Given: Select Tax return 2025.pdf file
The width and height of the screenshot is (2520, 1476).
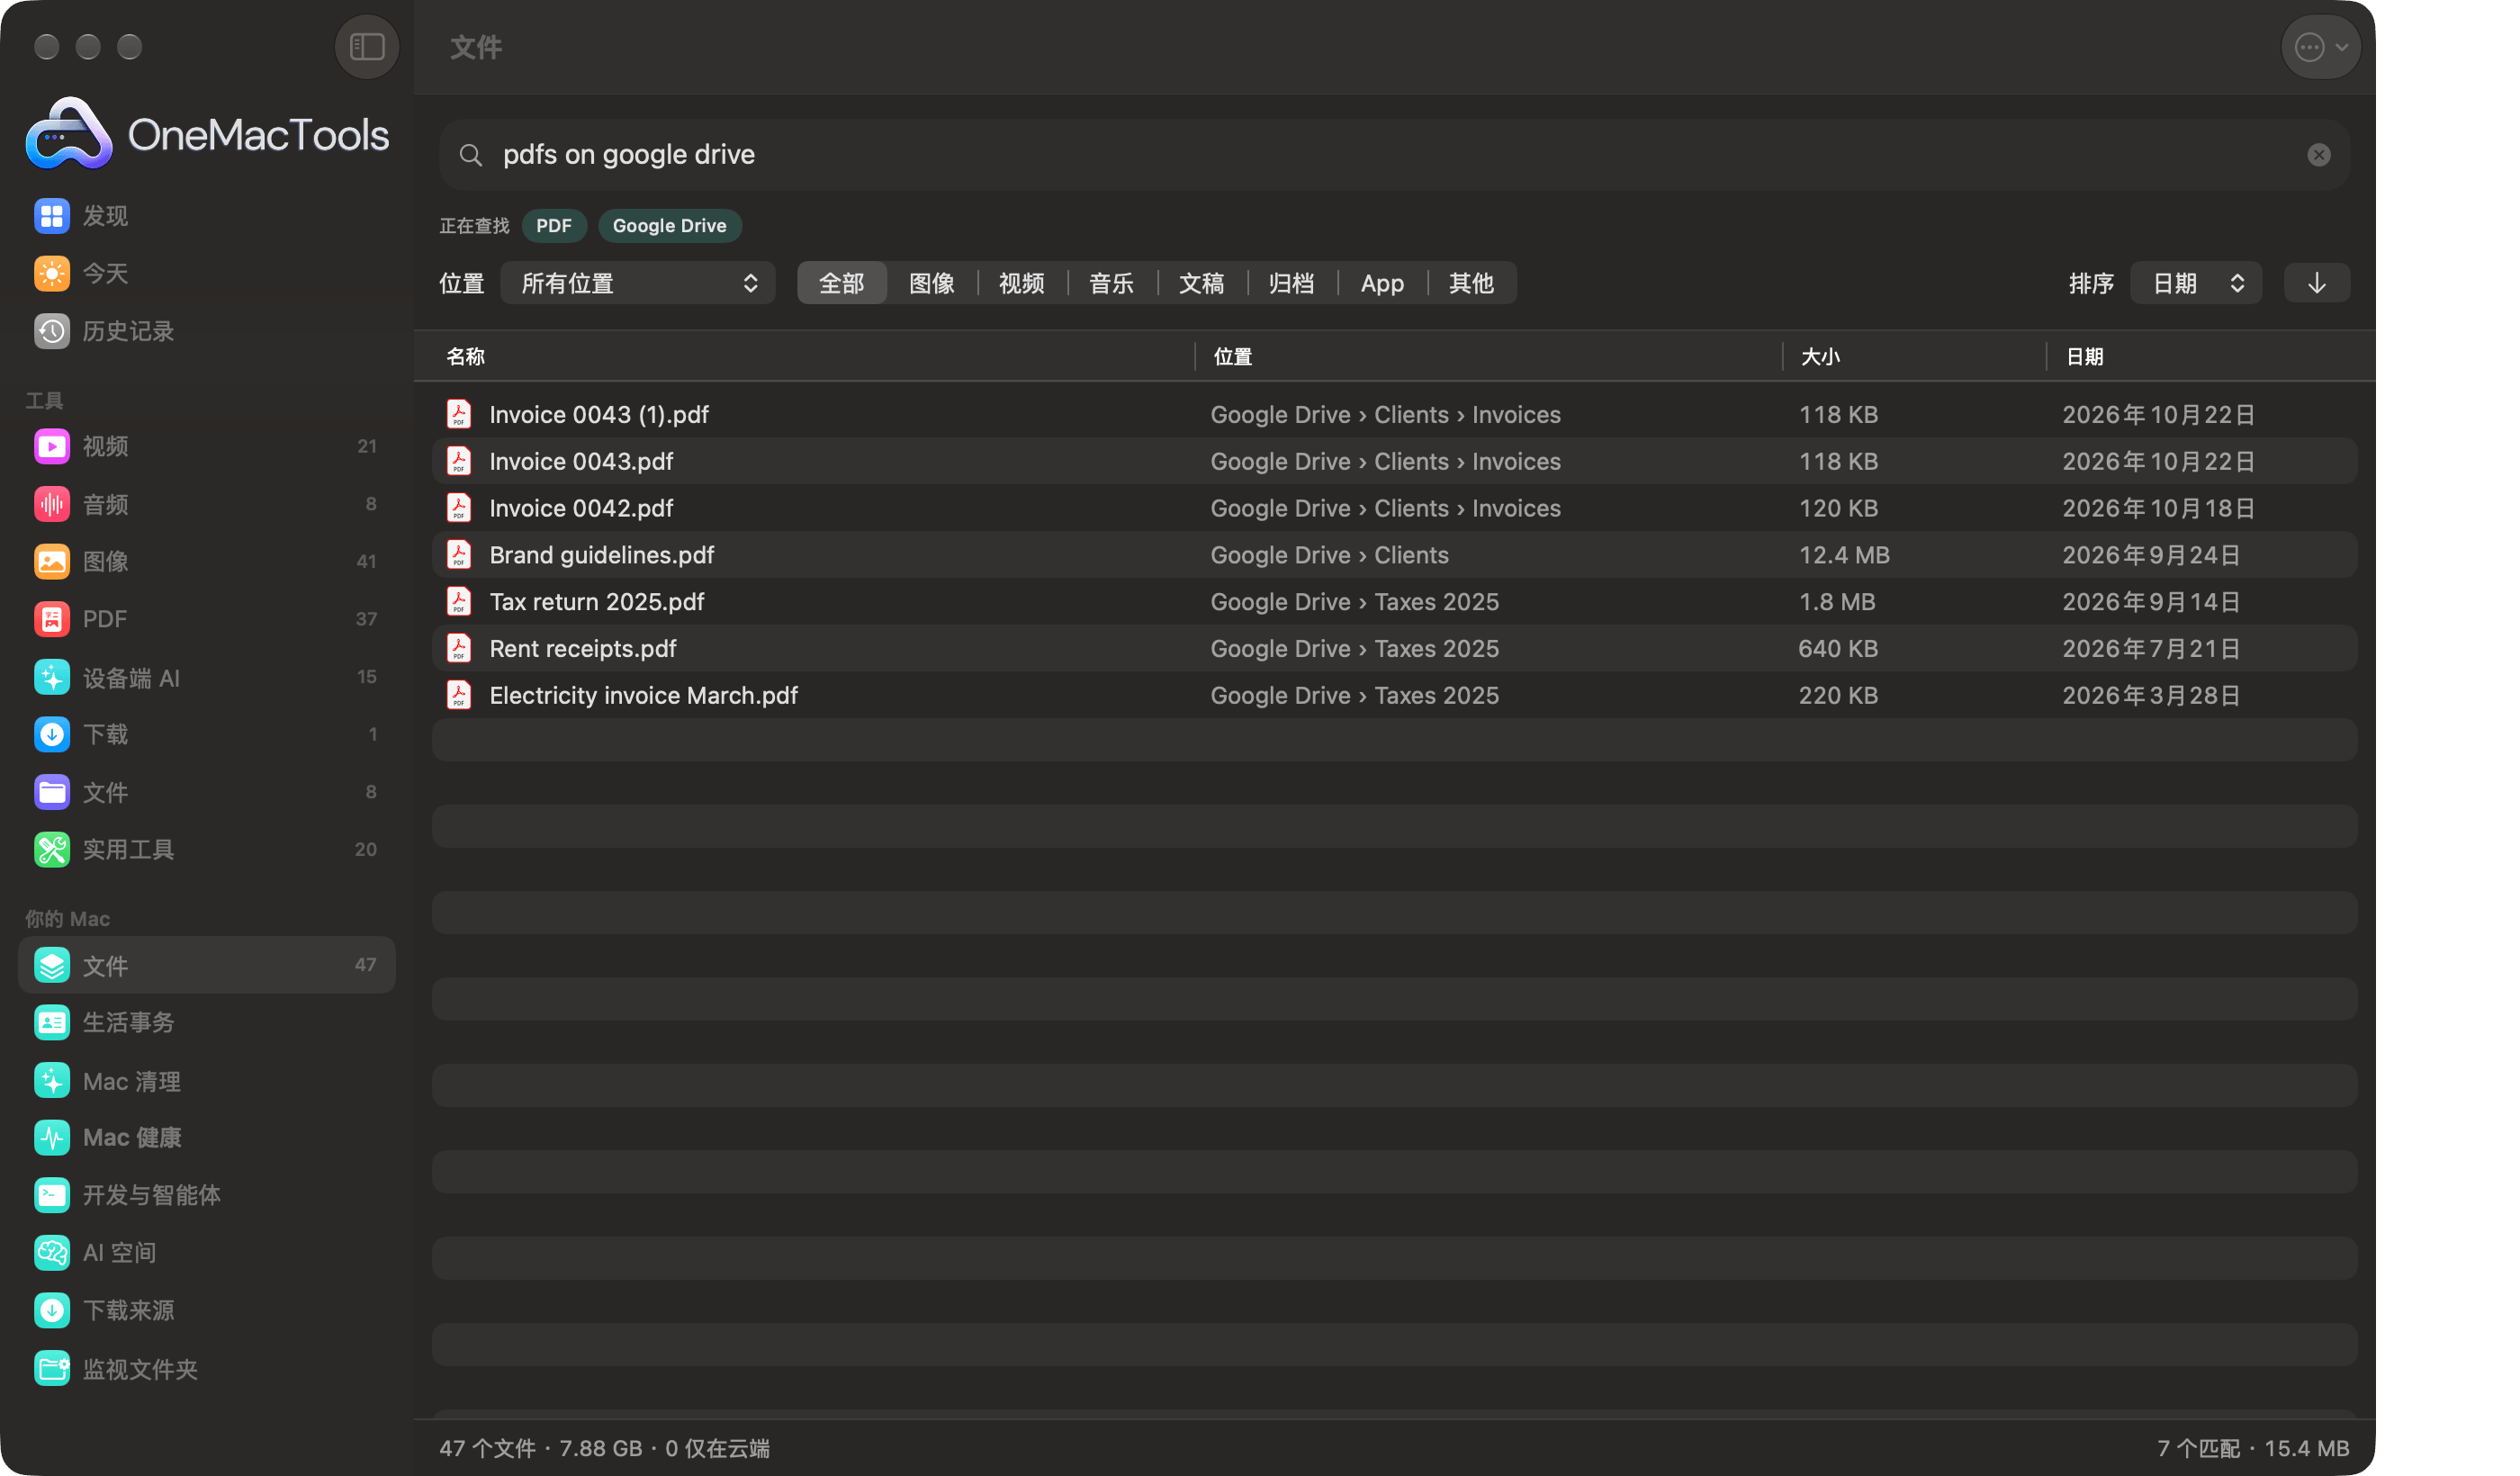Looking at the screenshot, I should pos(1394,601).
